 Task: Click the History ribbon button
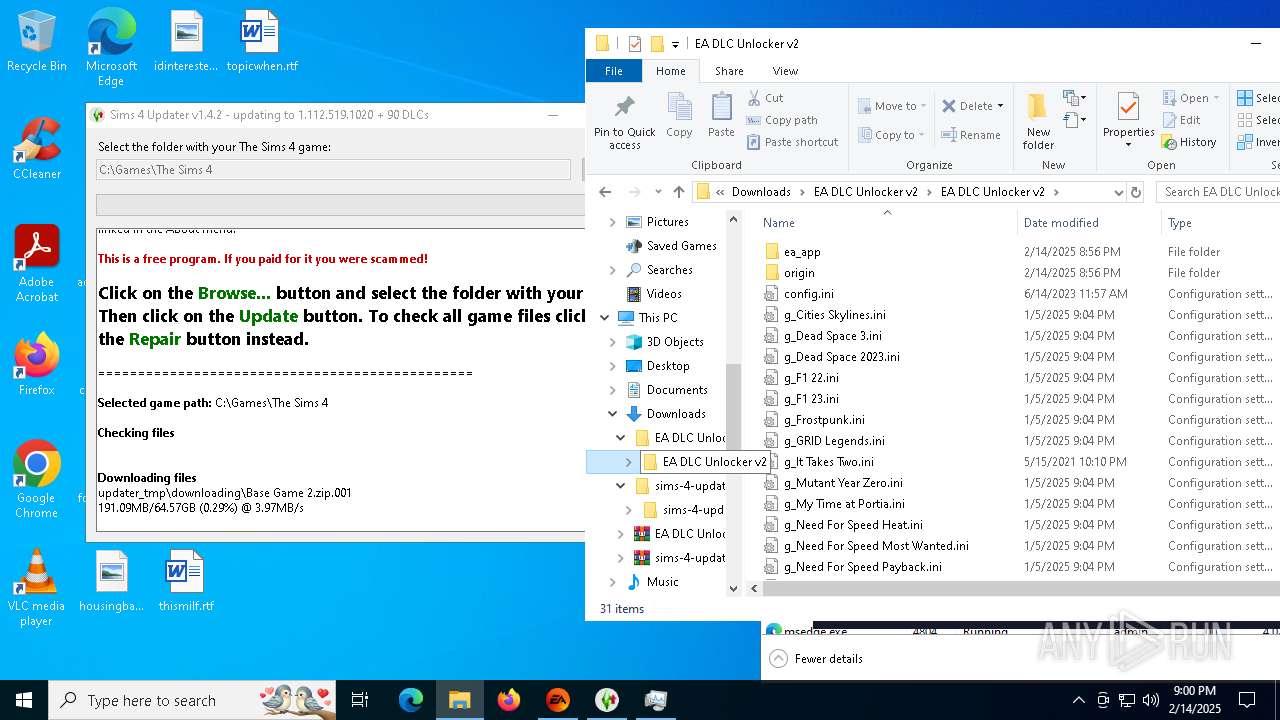[x=1189, y=142]
